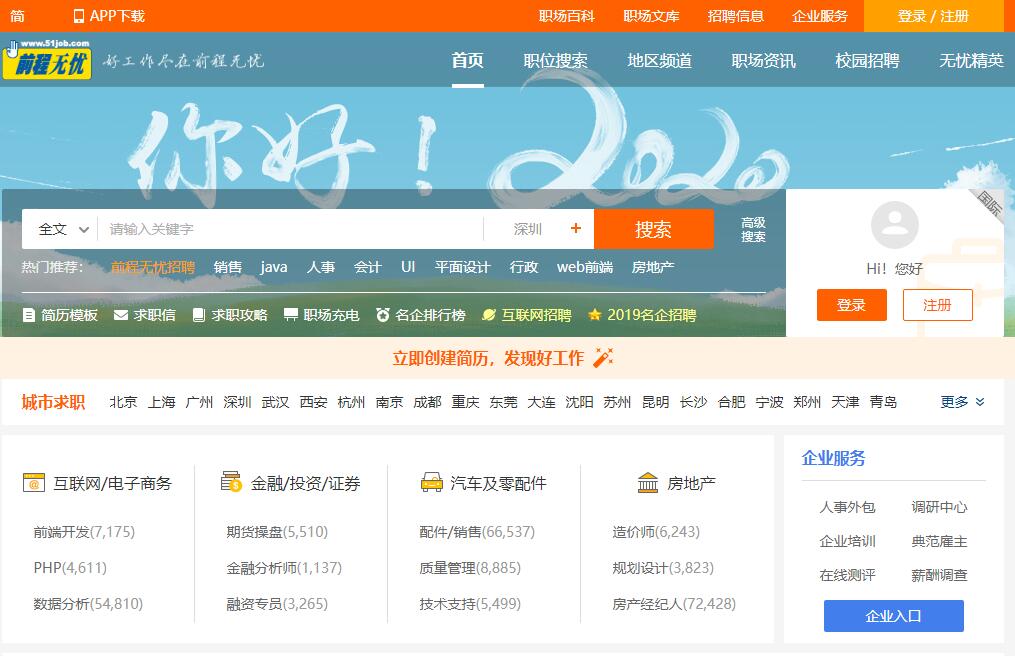Click the 企业服务 panel heading
This screenshot has width=1015, height=656.
point(834,458)
